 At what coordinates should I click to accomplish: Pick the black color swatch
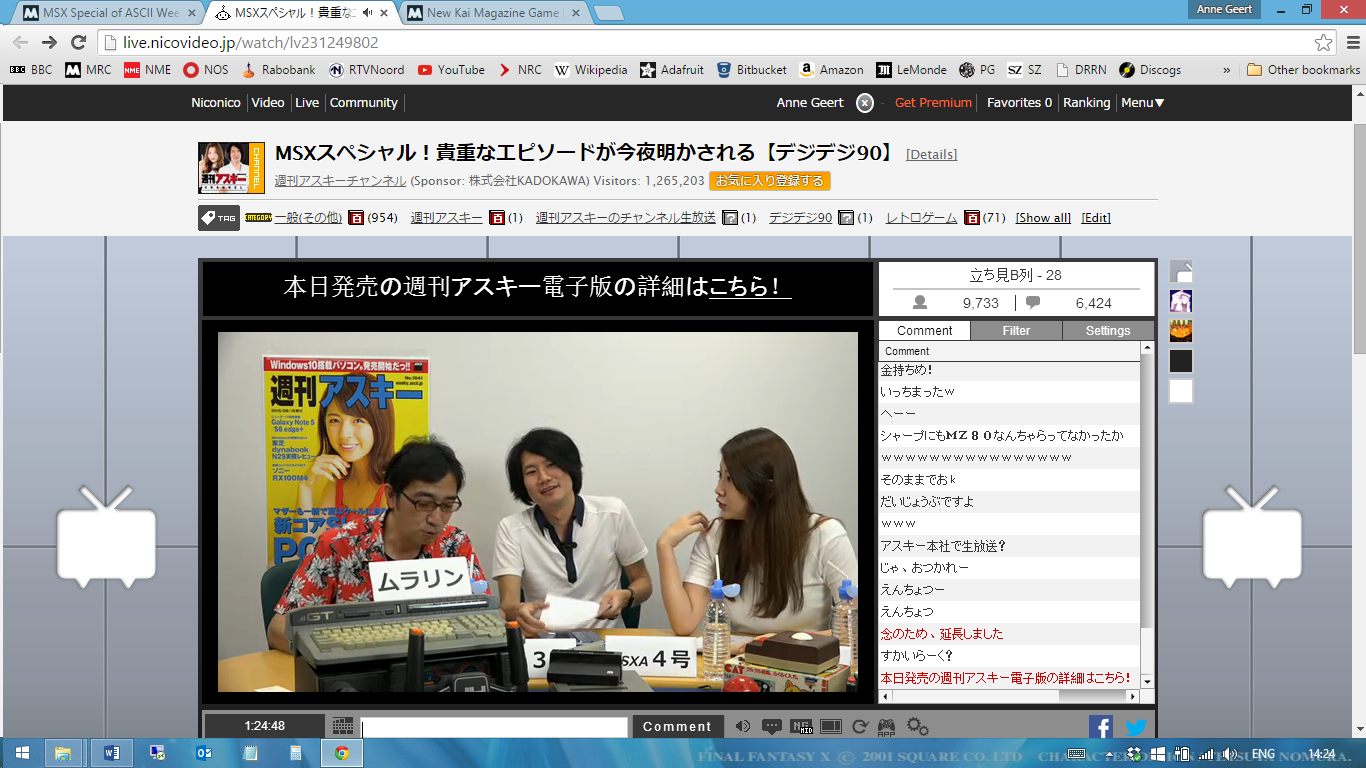[1181, 361]
